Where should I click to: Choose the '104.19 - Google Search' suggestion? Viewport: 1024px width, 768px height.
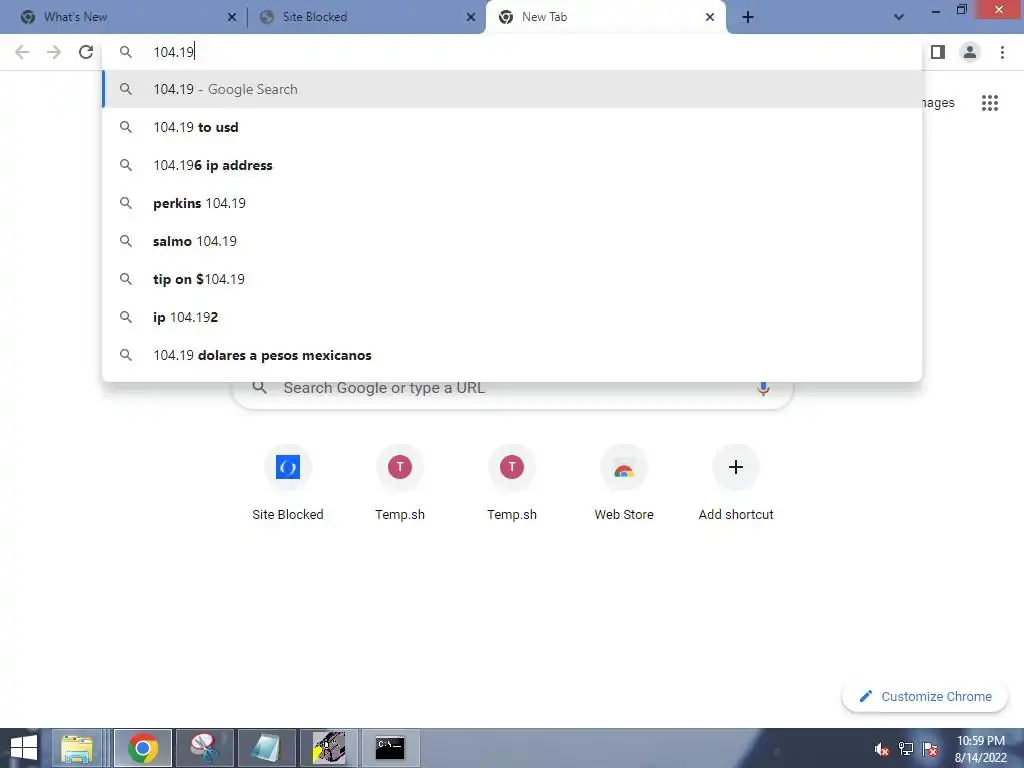point(513,89)
